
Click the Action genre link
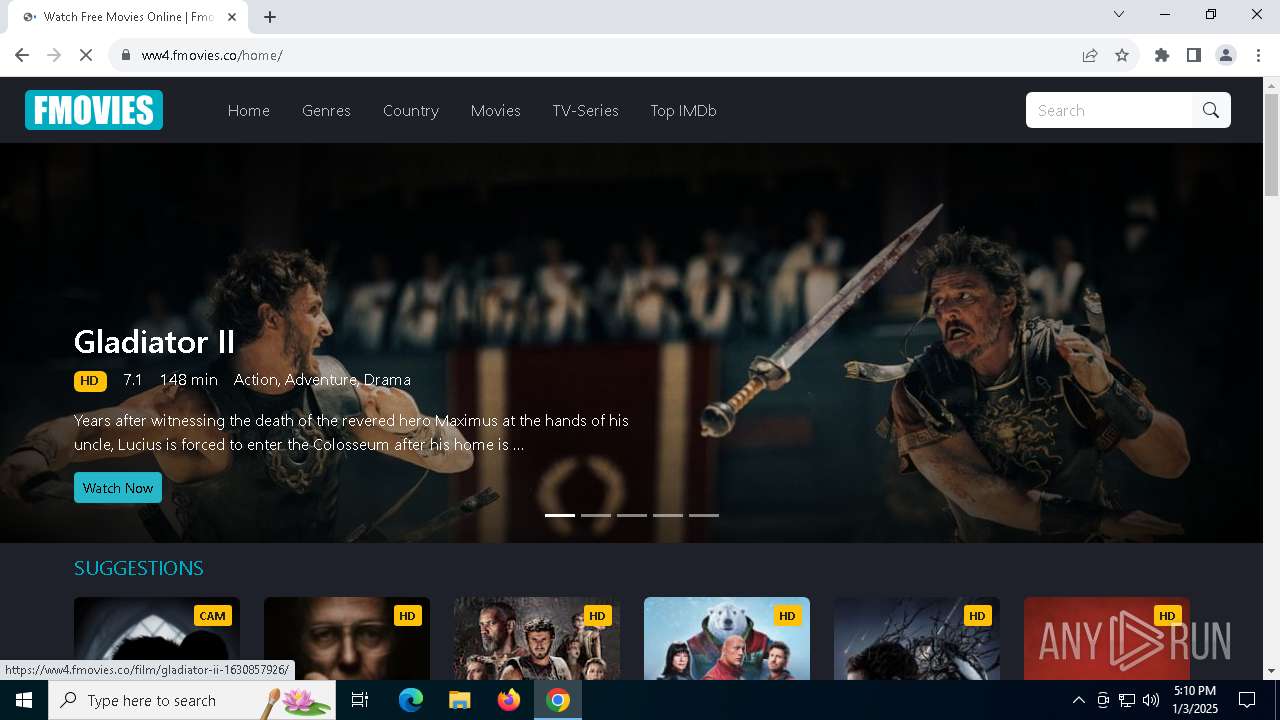point(256,380)
